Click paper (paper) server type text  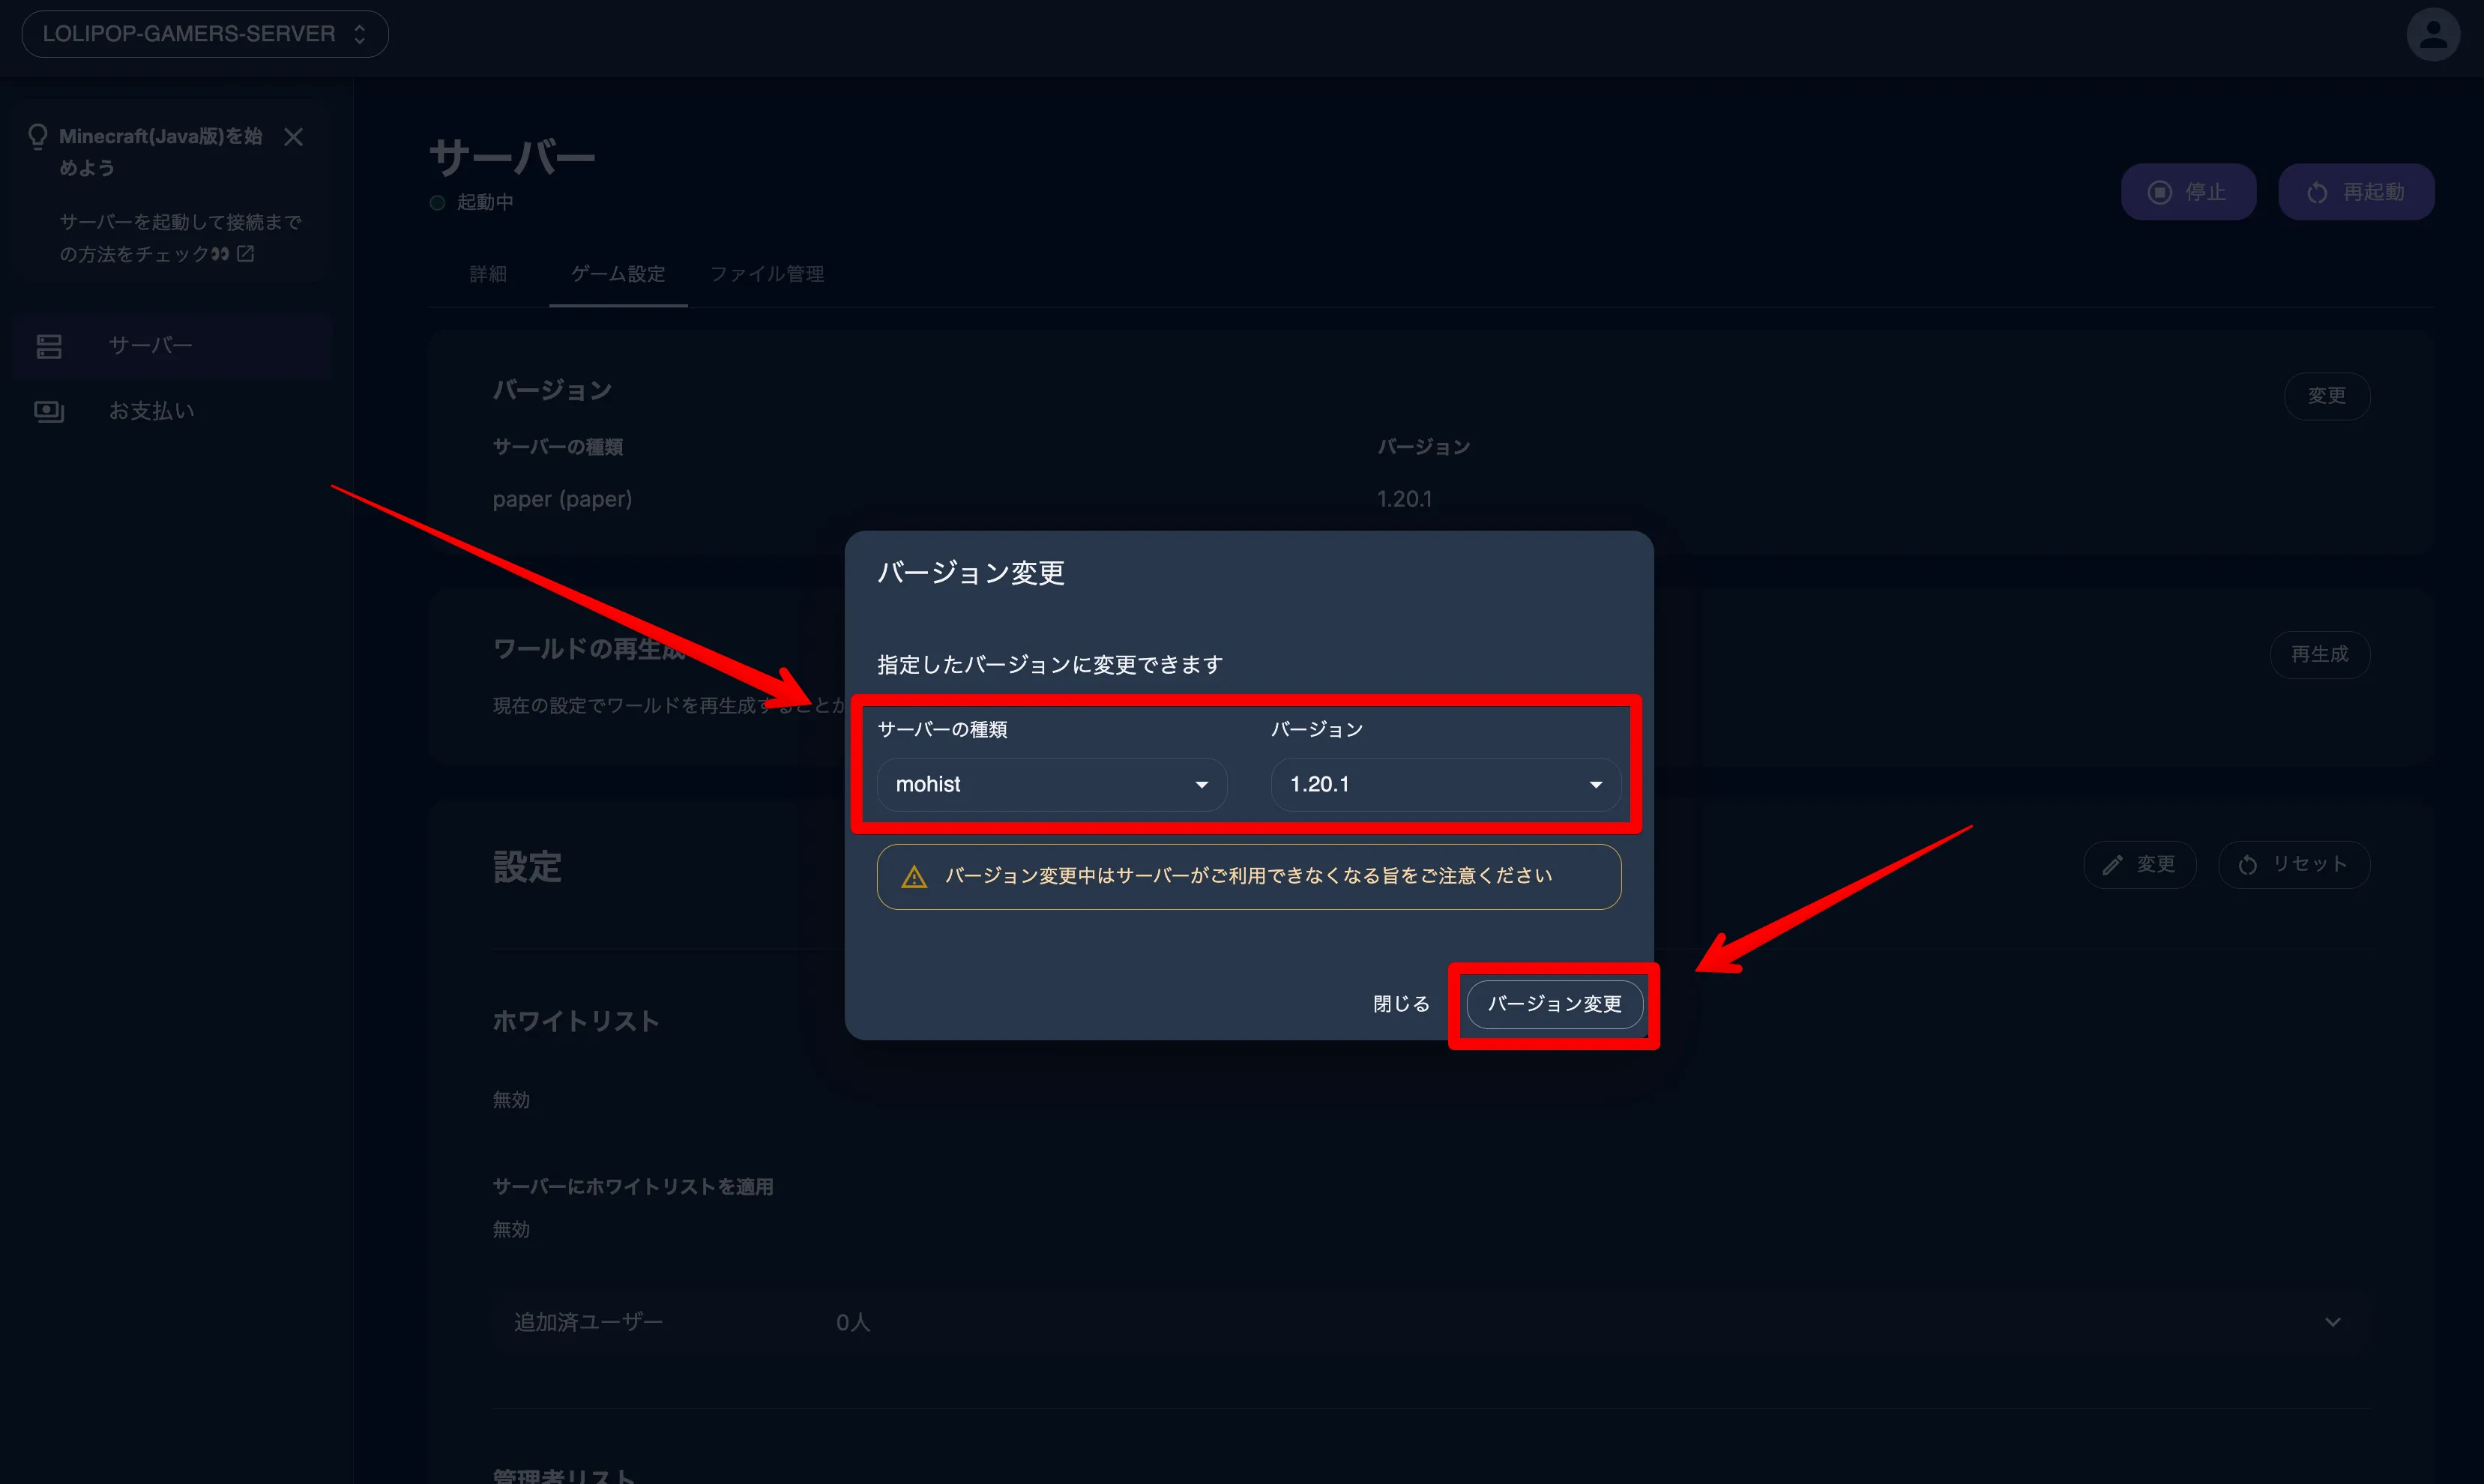pos(562,499)
